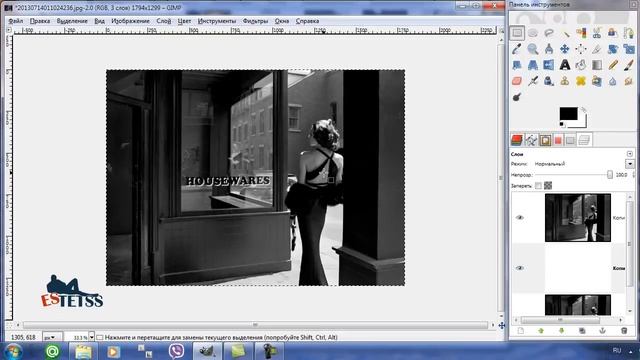Select the Eraser tool

[x=517, y=81]
